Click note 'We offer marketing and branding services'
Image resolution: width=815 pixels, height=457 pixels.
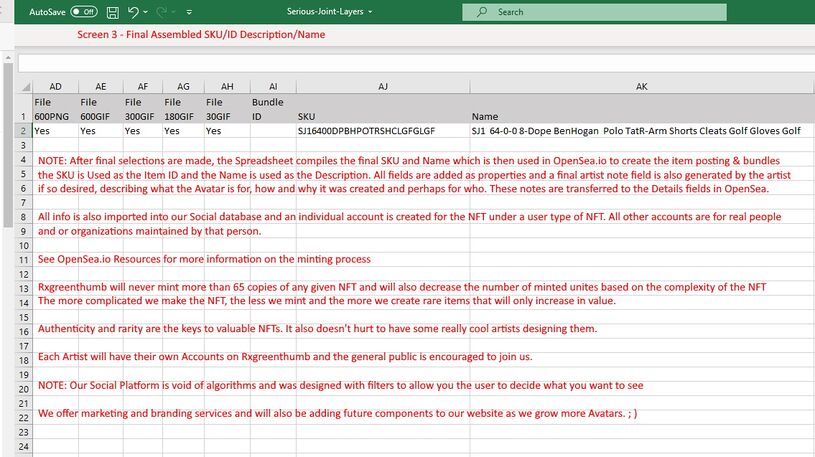337,413
